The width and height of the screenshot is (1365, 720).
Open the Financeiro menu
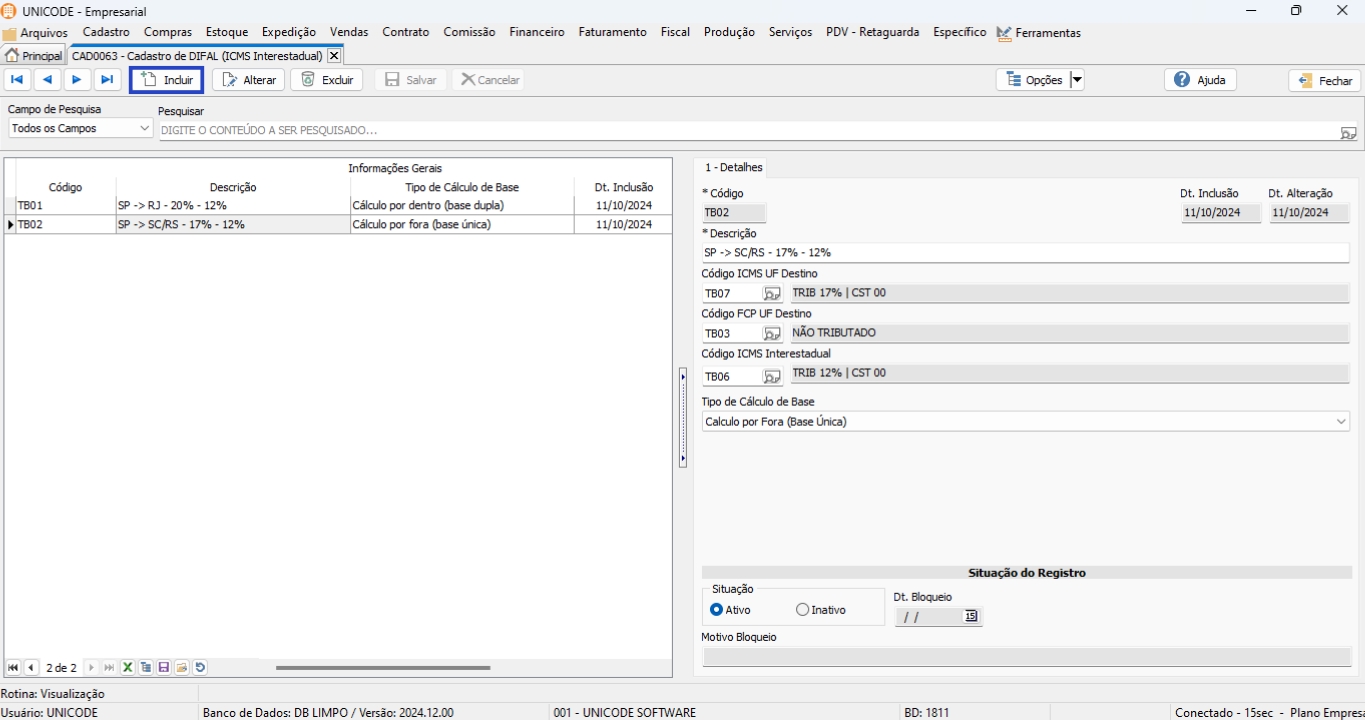pyautogui.click(x=536, y=32)
